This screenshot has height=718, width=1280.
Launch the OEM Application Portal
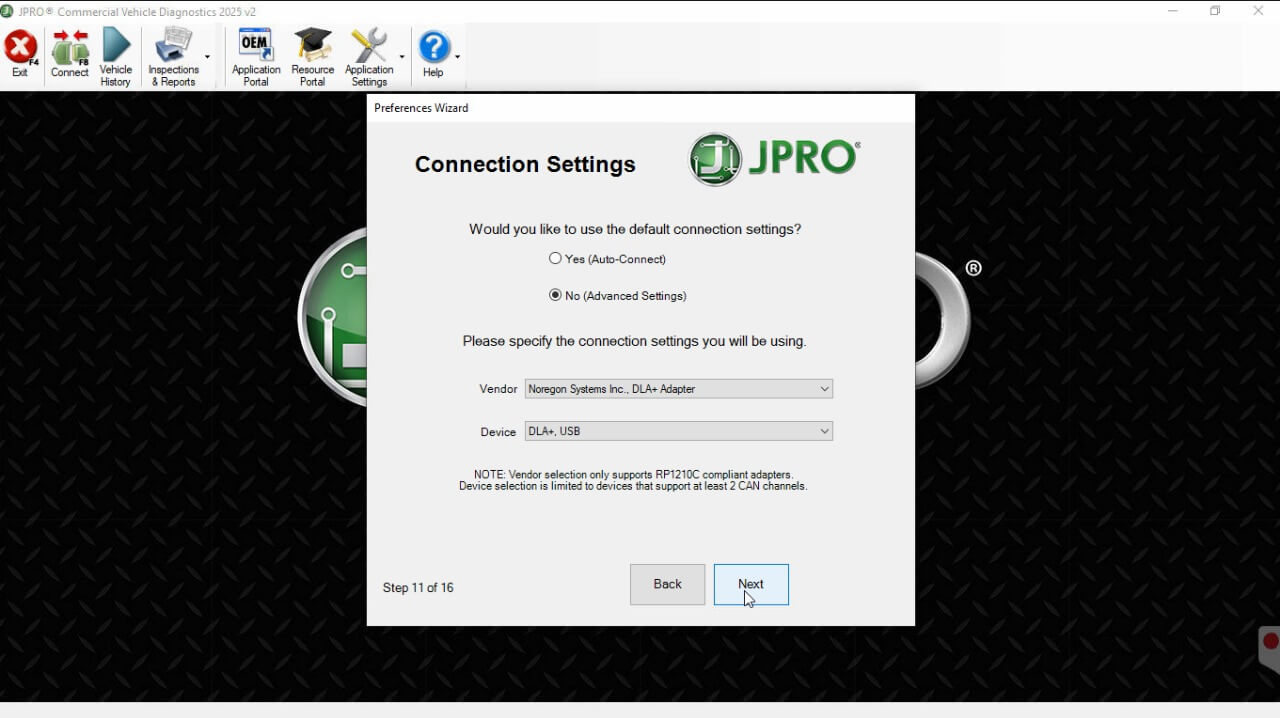(256, 56)
